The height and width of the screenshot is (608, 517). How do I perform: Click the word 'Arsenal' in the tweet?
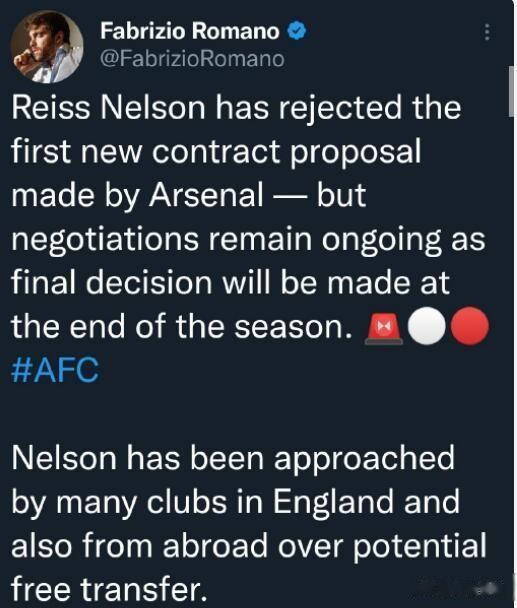click(206, 195)
